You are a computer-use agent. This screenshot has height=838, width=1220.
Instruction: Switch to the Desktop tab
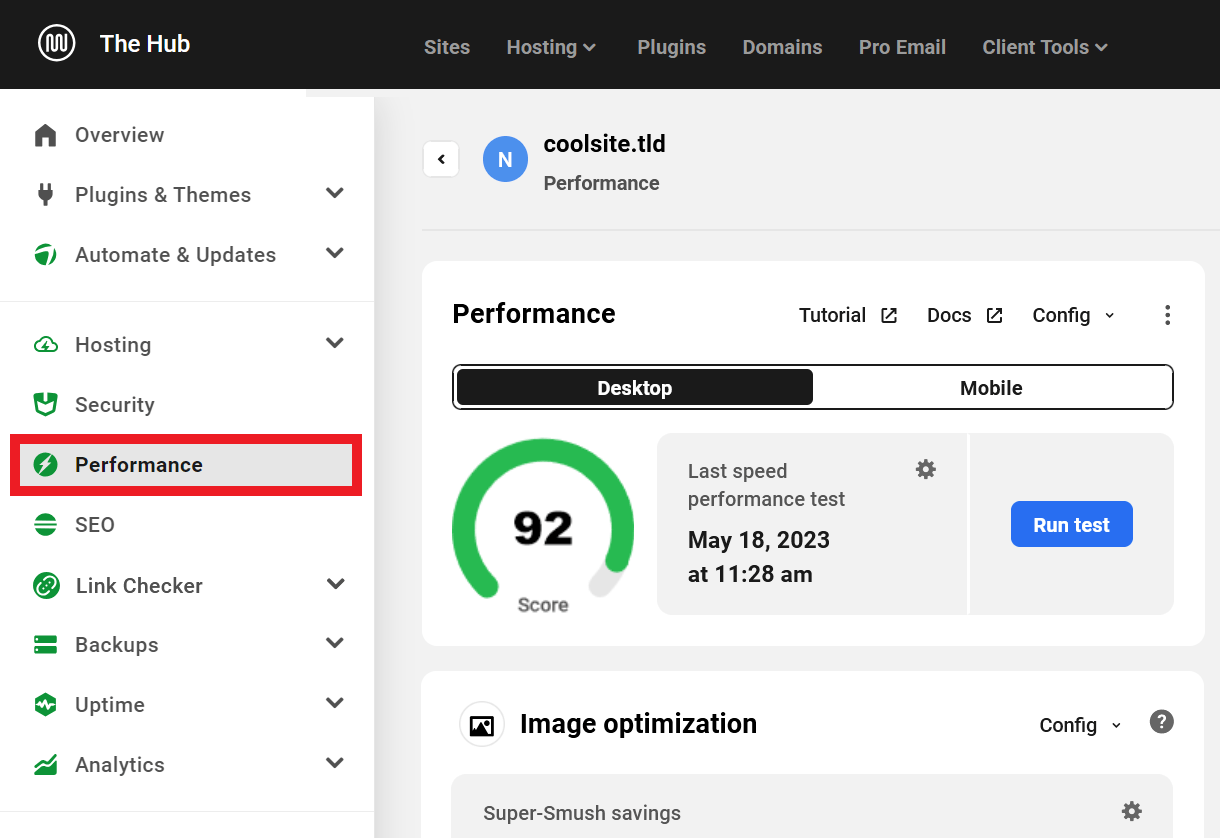635,388
